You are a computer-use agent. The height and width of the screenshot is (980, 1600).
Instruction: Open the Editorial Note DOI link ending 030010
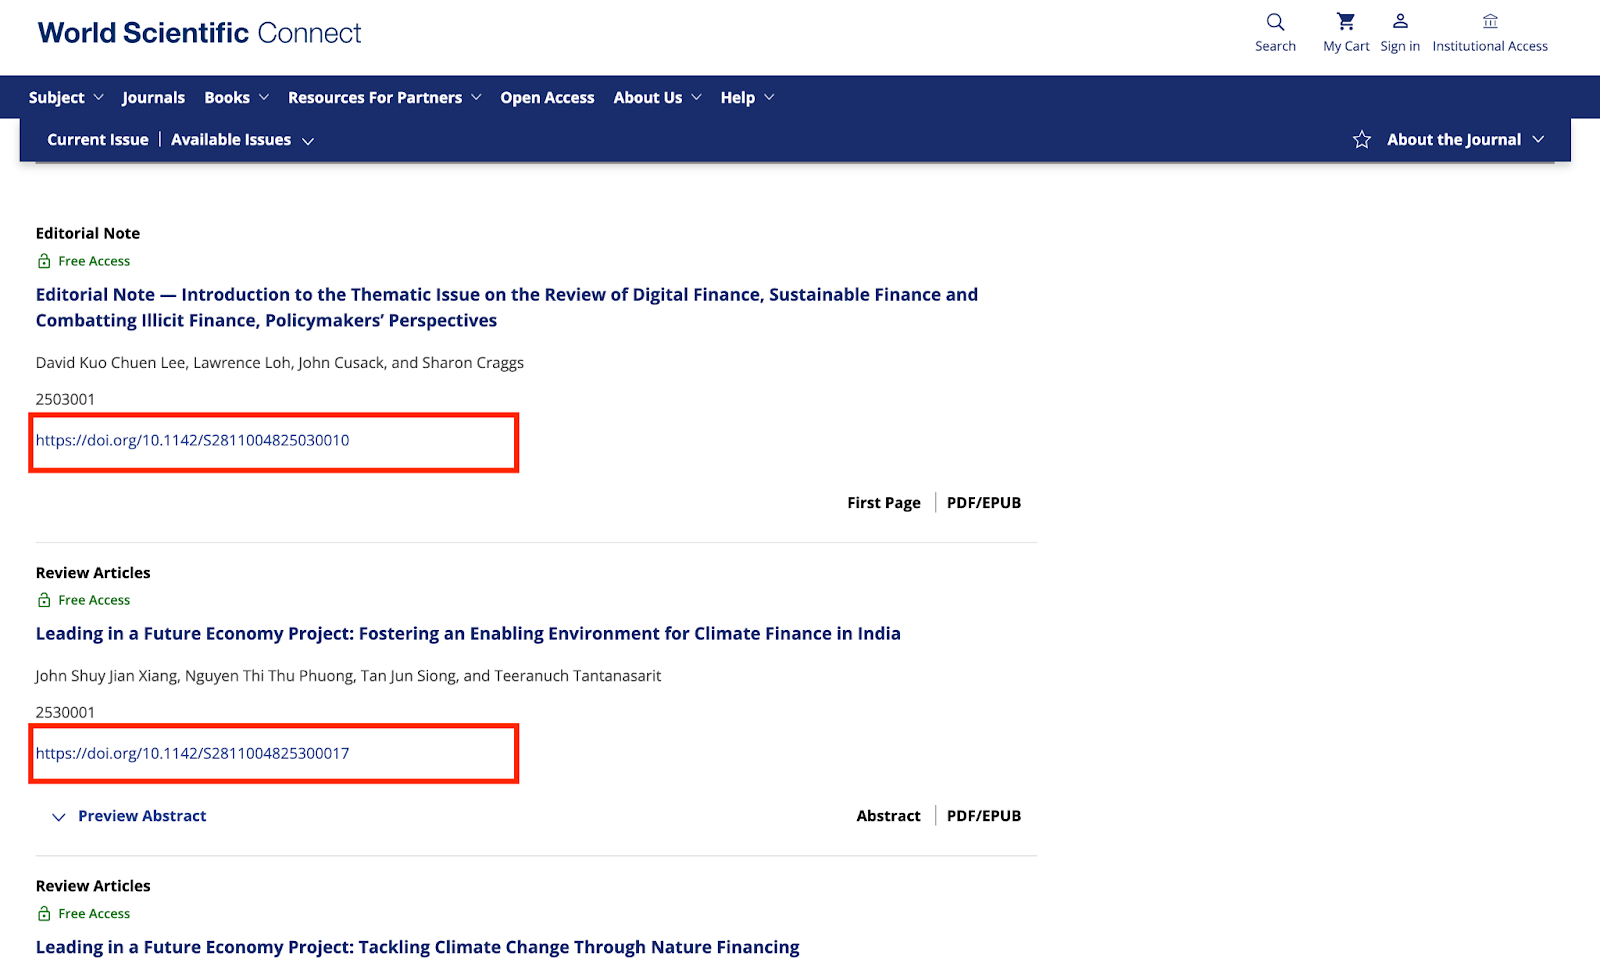coord(193,440)
